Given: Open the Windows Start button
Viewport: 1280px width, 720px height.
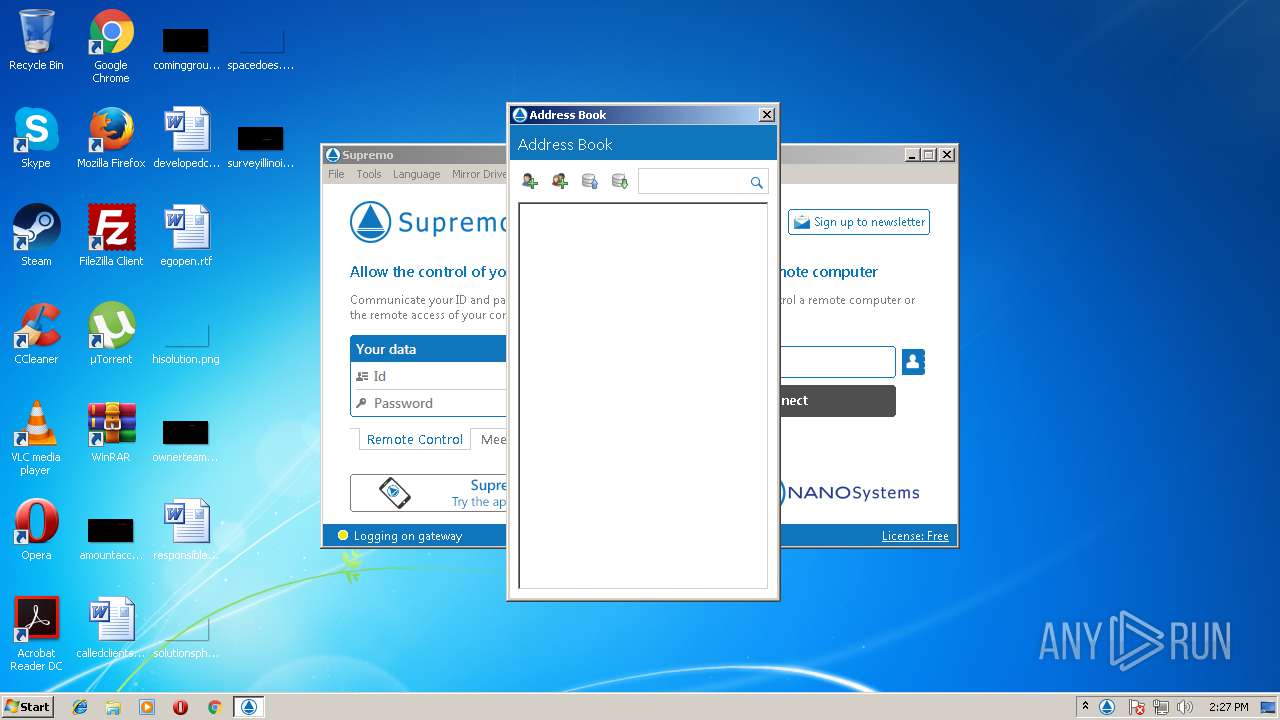Looking at the screenshot, I should [27, 706].
